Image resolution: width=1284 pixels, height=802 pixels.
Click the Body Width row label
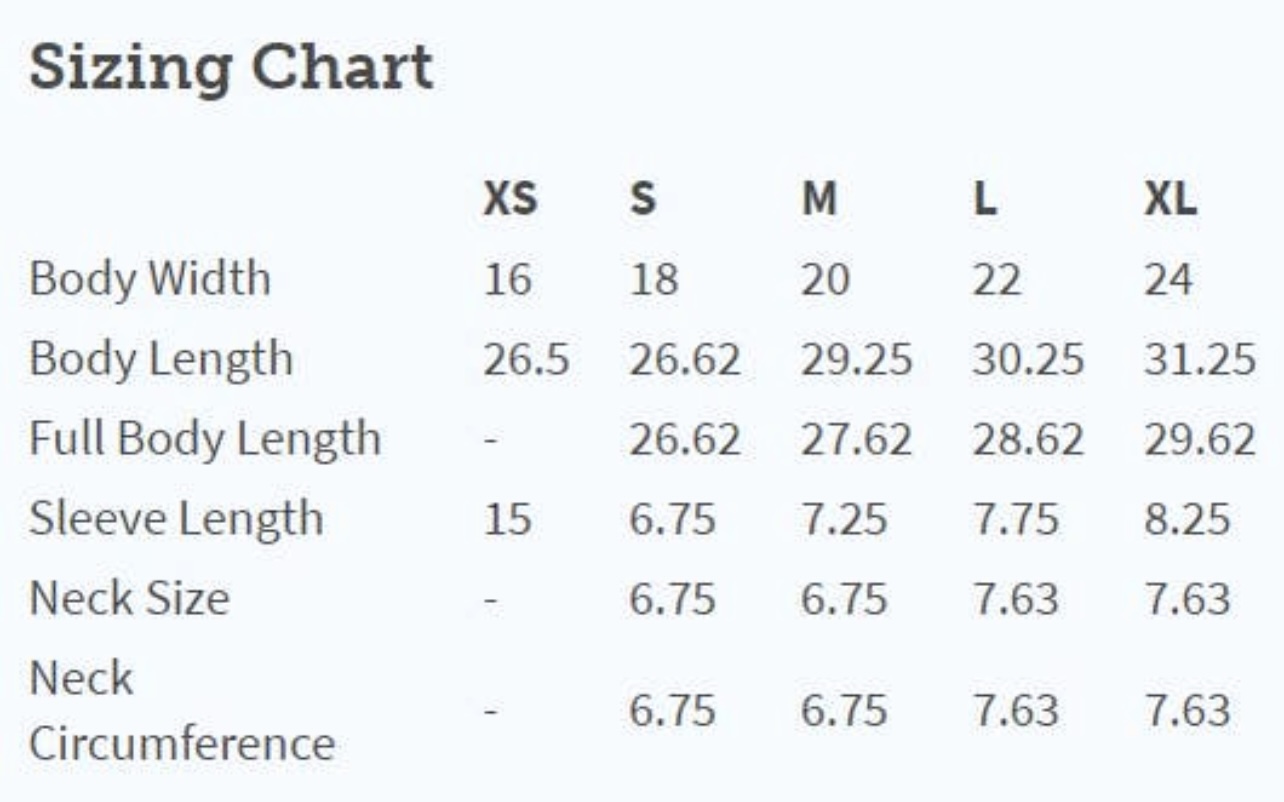tap(150, 278)
